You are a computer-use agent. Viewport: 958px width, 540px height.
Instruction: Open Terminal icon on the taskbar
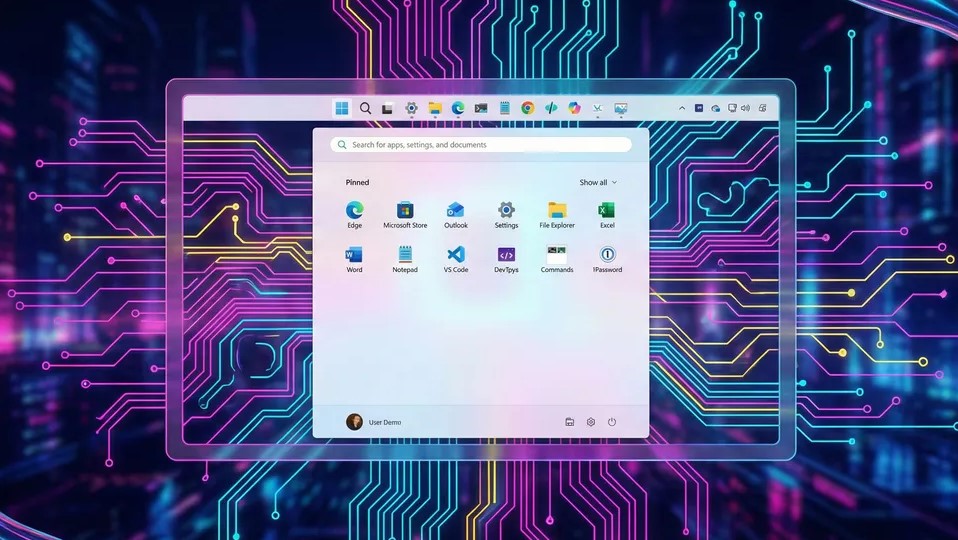point(481,109)
